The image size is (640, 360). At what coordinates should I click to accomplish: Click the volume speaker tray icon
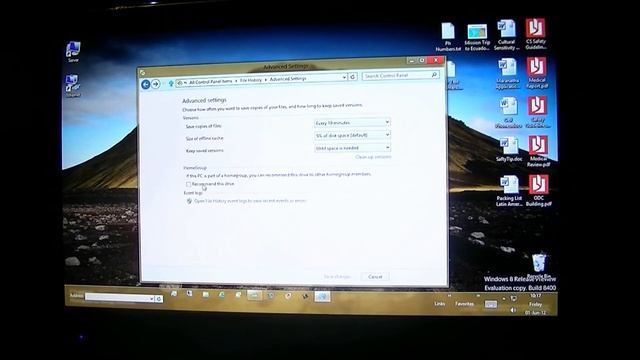click(513, 310)
